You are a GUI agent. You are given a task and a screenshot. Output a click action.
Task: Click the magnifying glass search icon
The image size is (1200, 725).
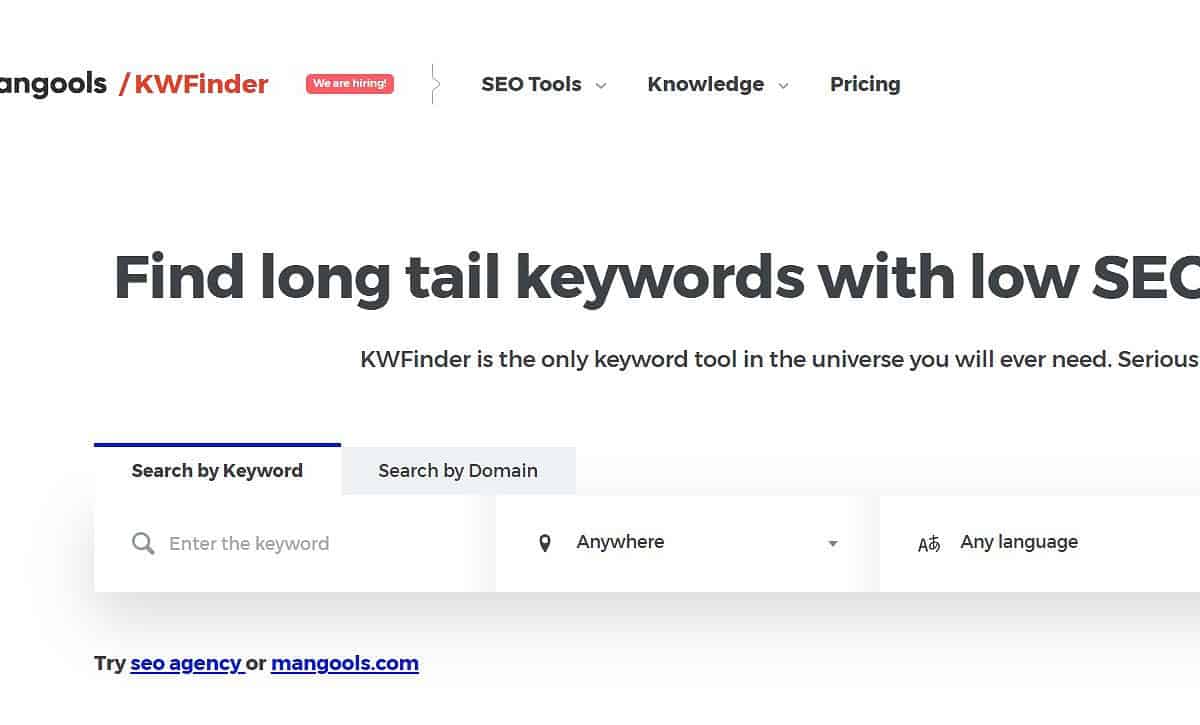(x=143, y=544)
